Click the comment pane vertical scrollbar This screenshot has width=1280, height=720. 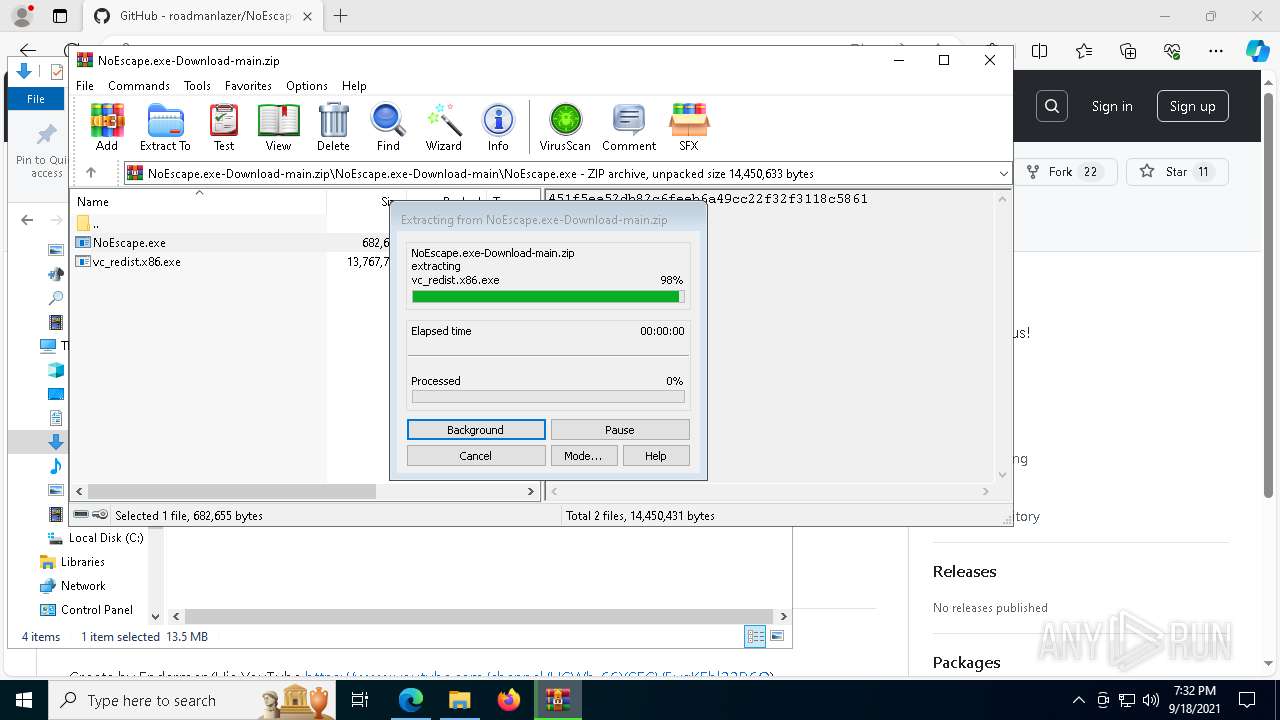click(x=1003, y=336)
